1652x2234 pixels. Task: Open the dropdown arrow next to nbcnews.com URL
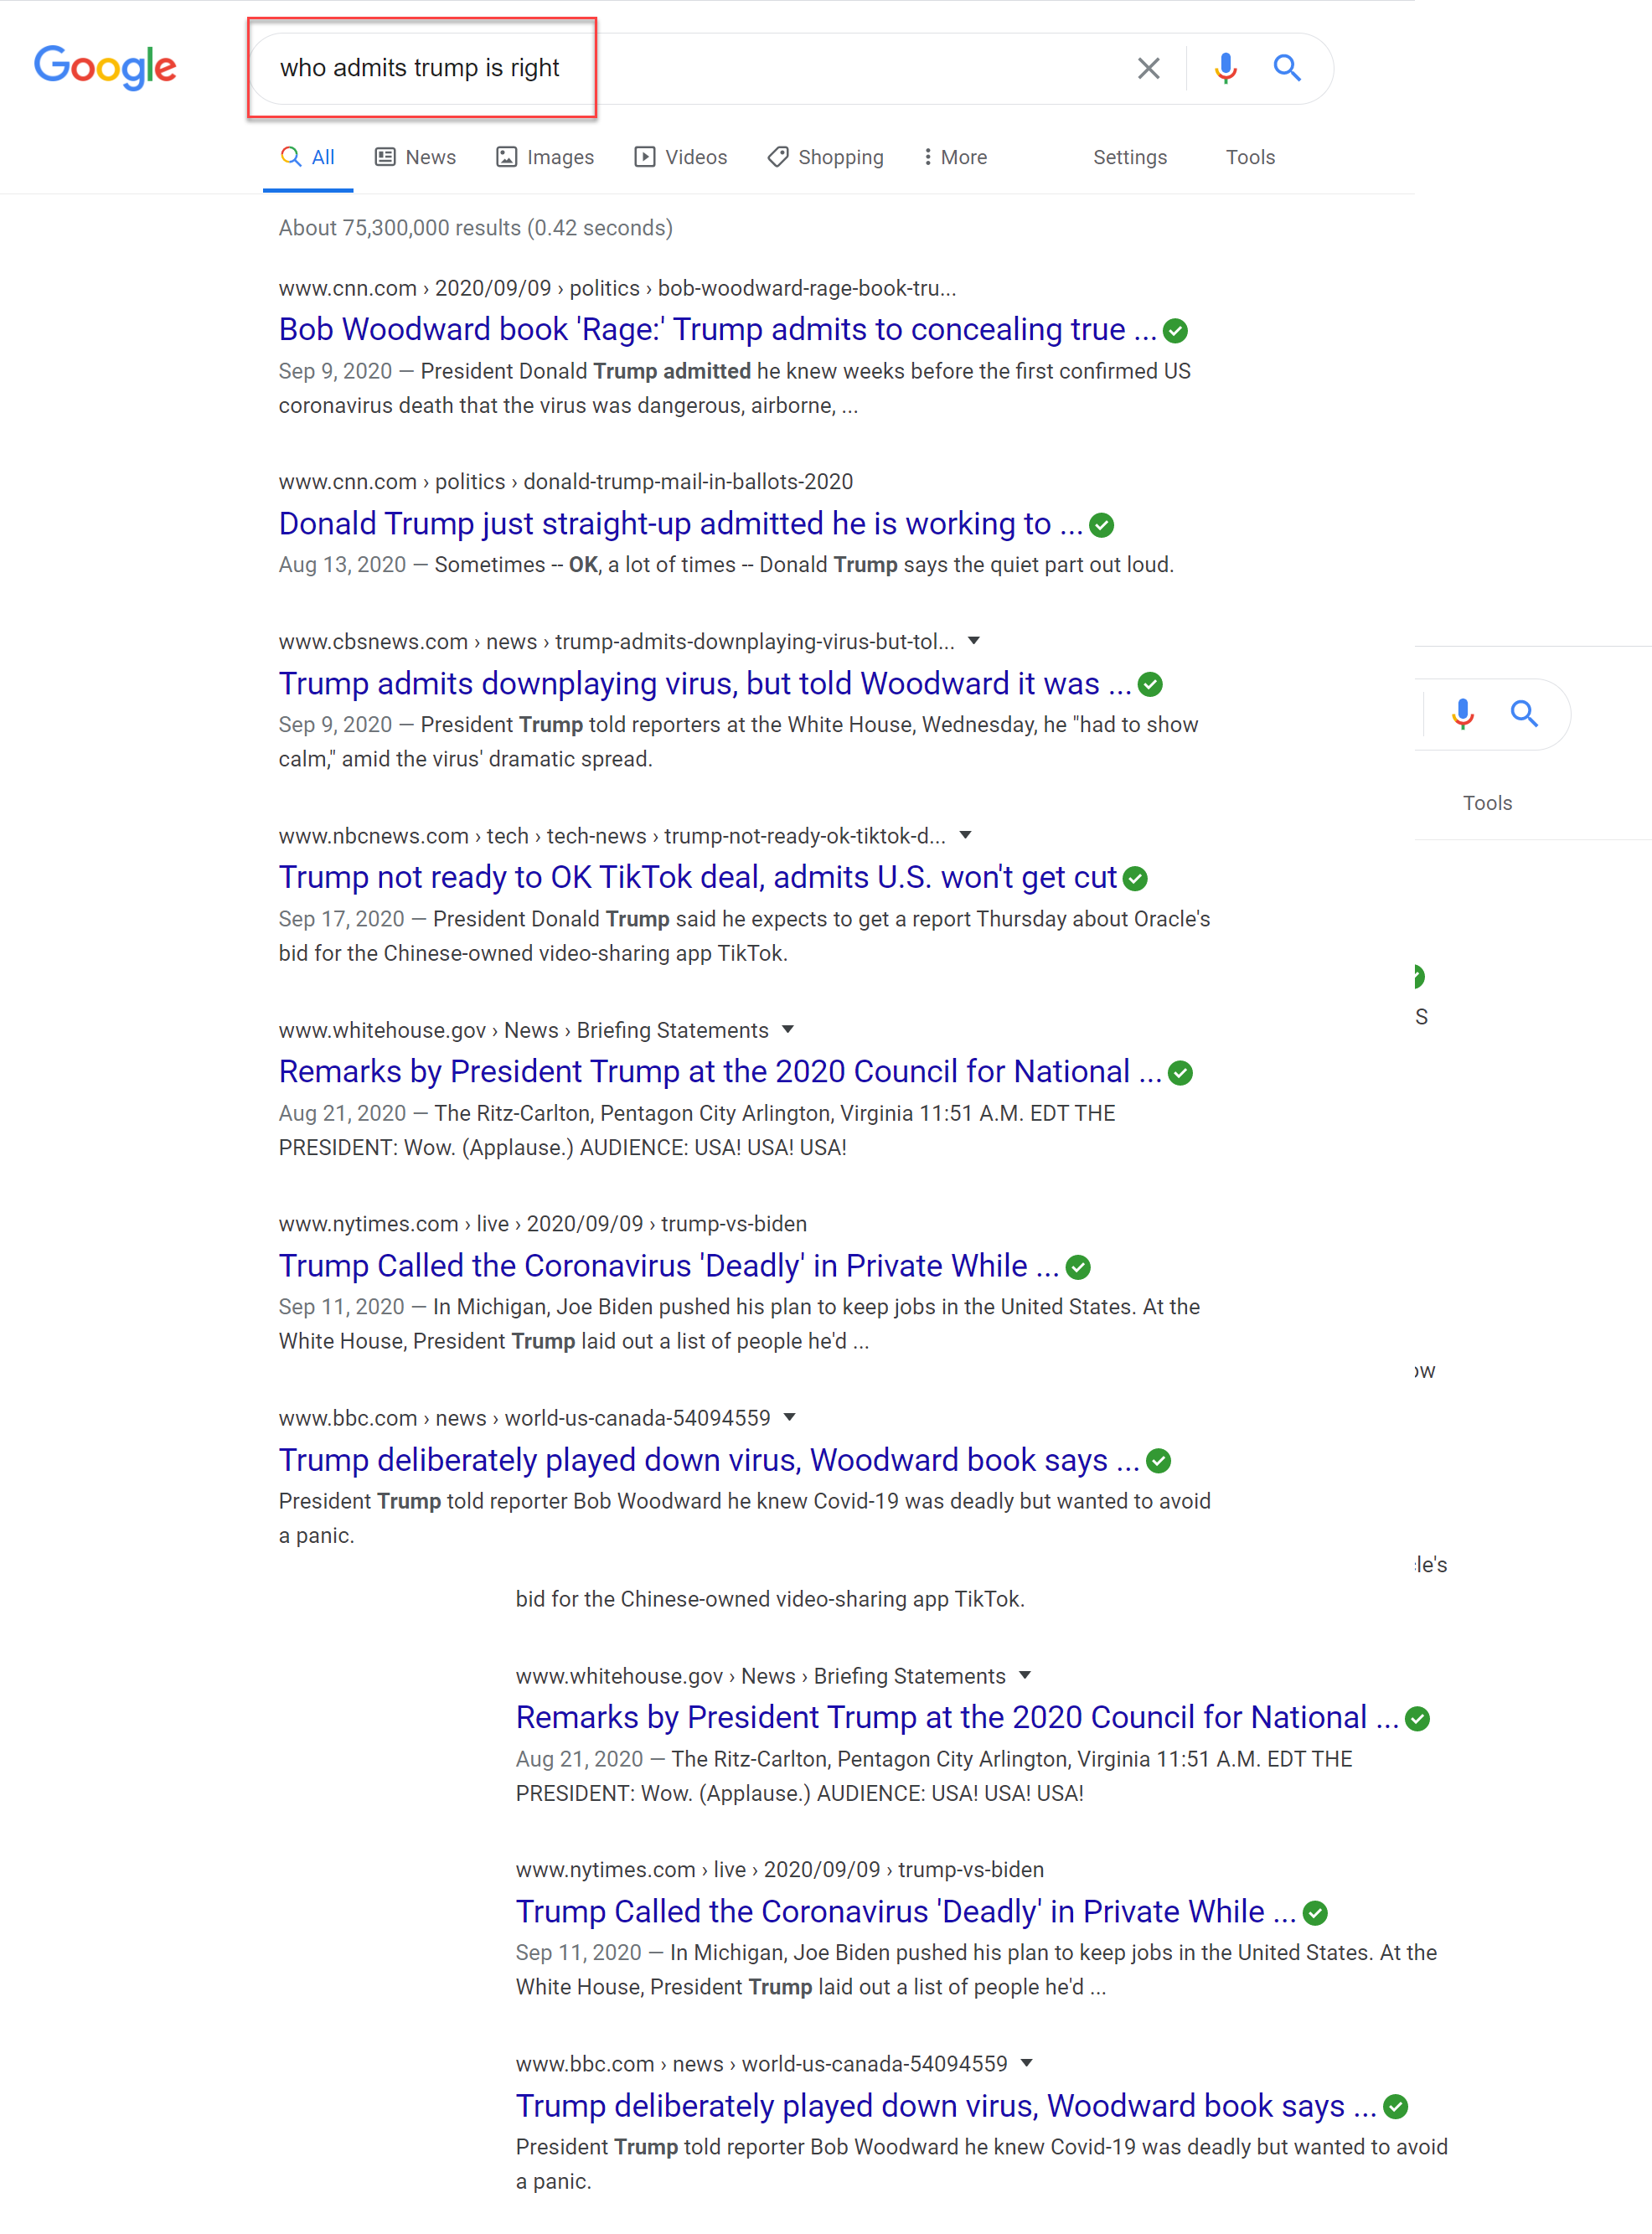[965, 835]
